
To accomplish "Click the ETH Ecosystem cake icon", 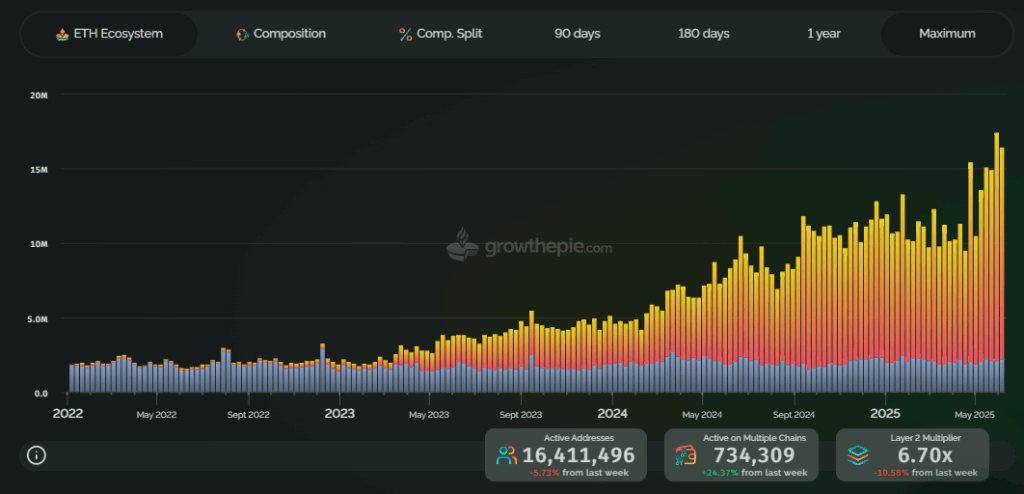I will [x=62, y=34].
